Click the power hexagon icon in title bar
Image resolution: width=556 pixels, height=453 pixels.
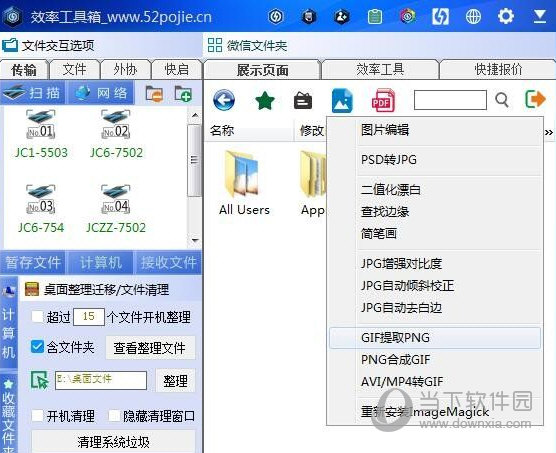point(276,16)
